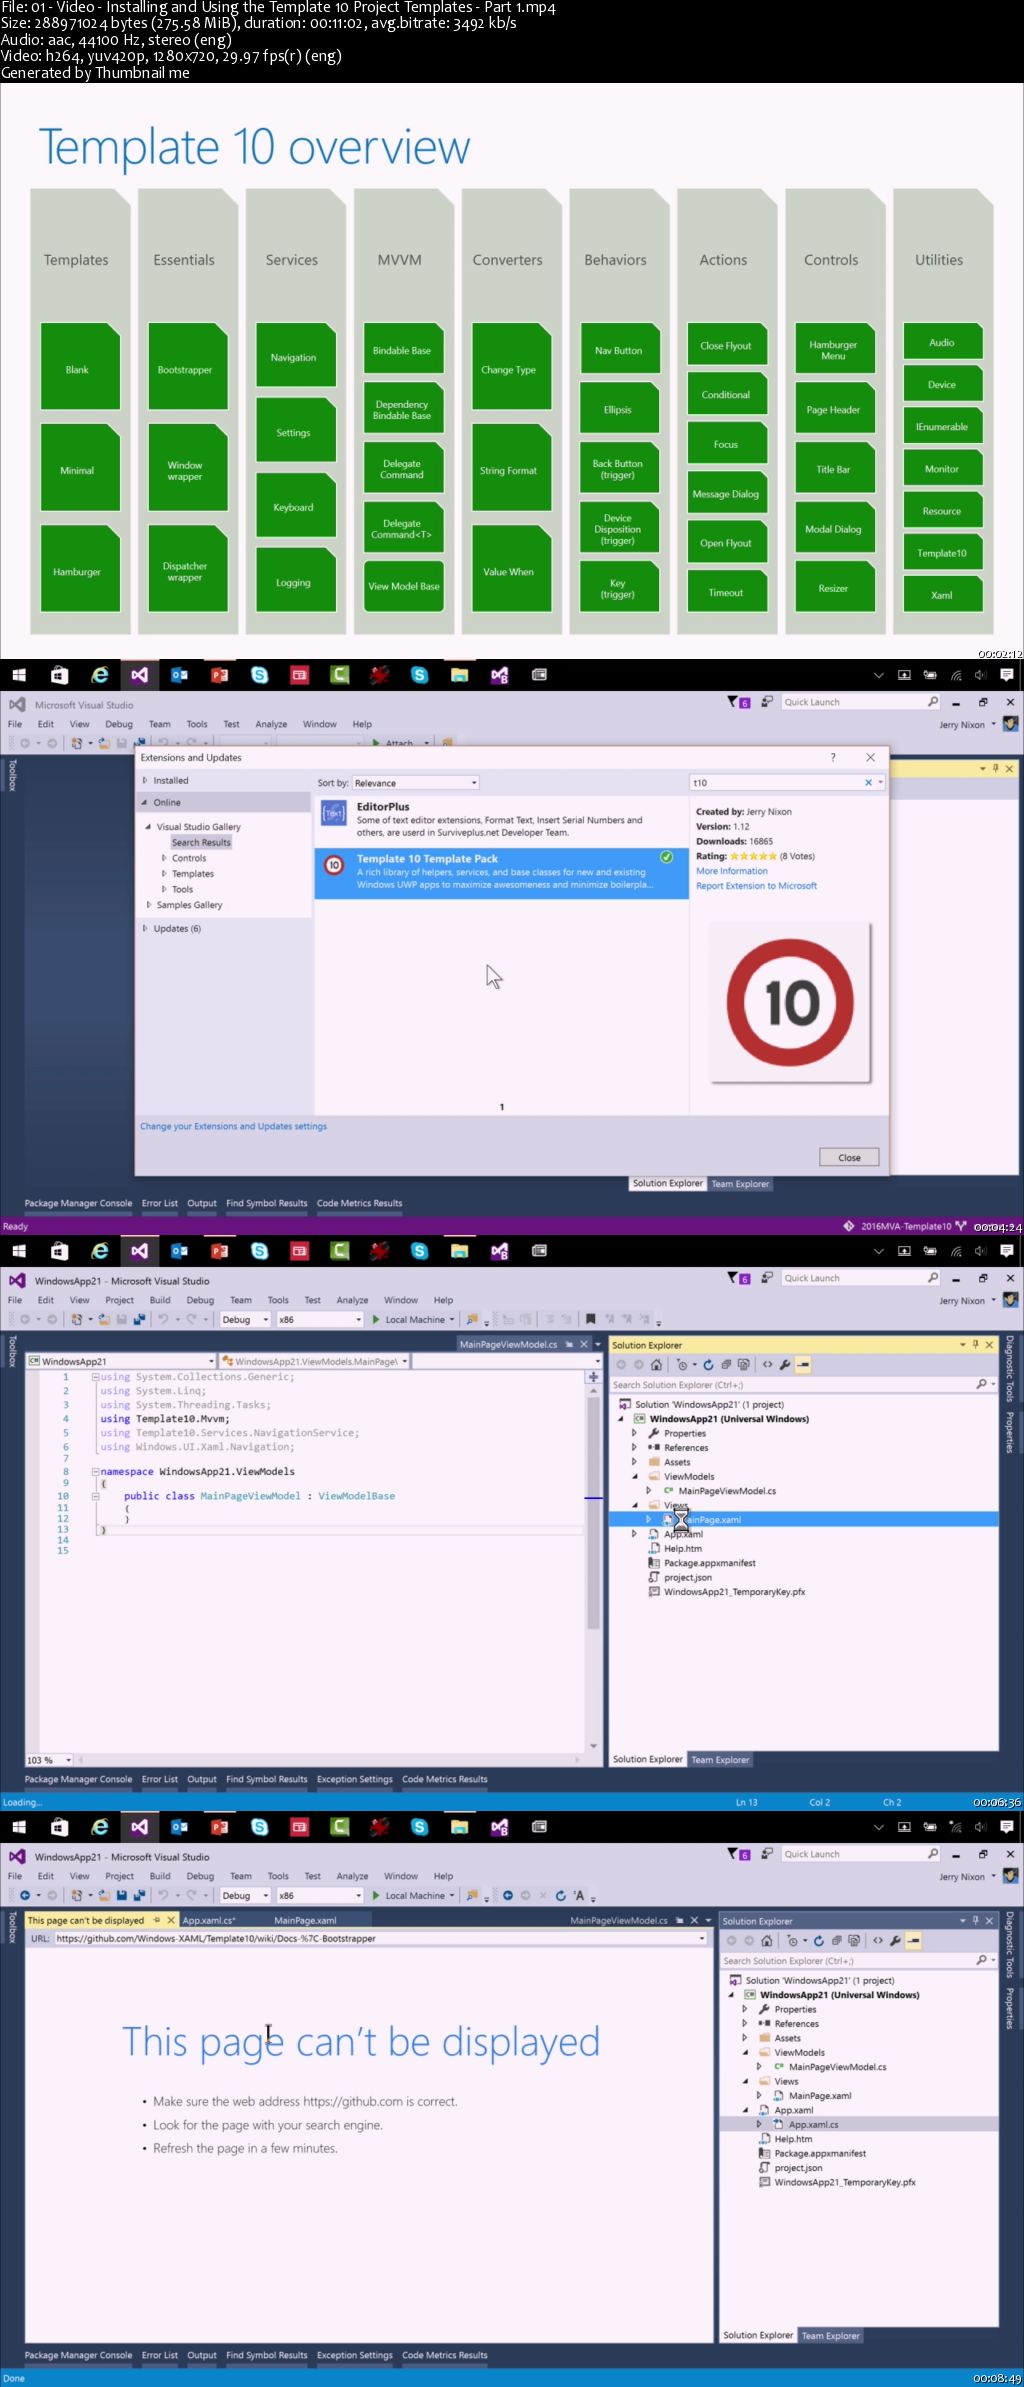Expand Samples Gallery node in Extensions dialog
The height and width of the screenshot is (2387, 1024).
tap(149, 905)
